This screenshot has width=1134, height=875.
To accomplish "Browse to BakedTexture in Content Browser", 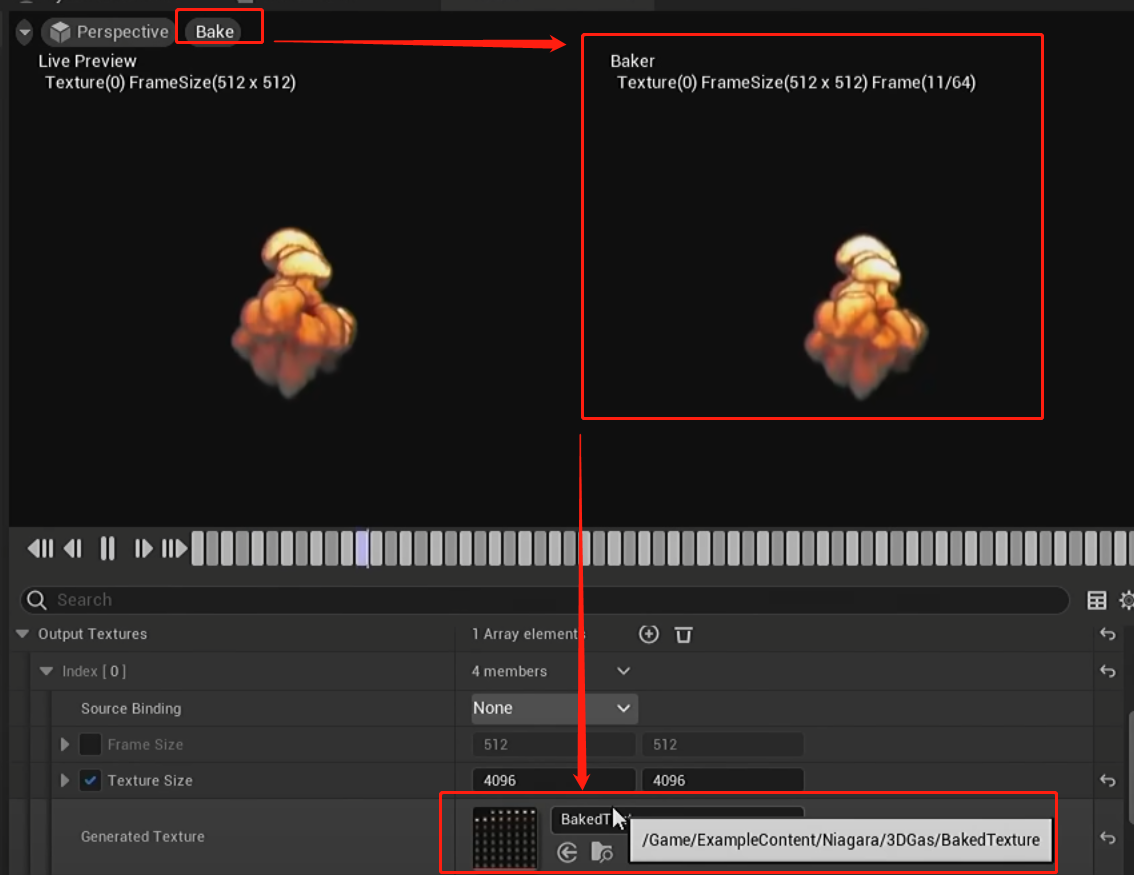I will 602,853.
